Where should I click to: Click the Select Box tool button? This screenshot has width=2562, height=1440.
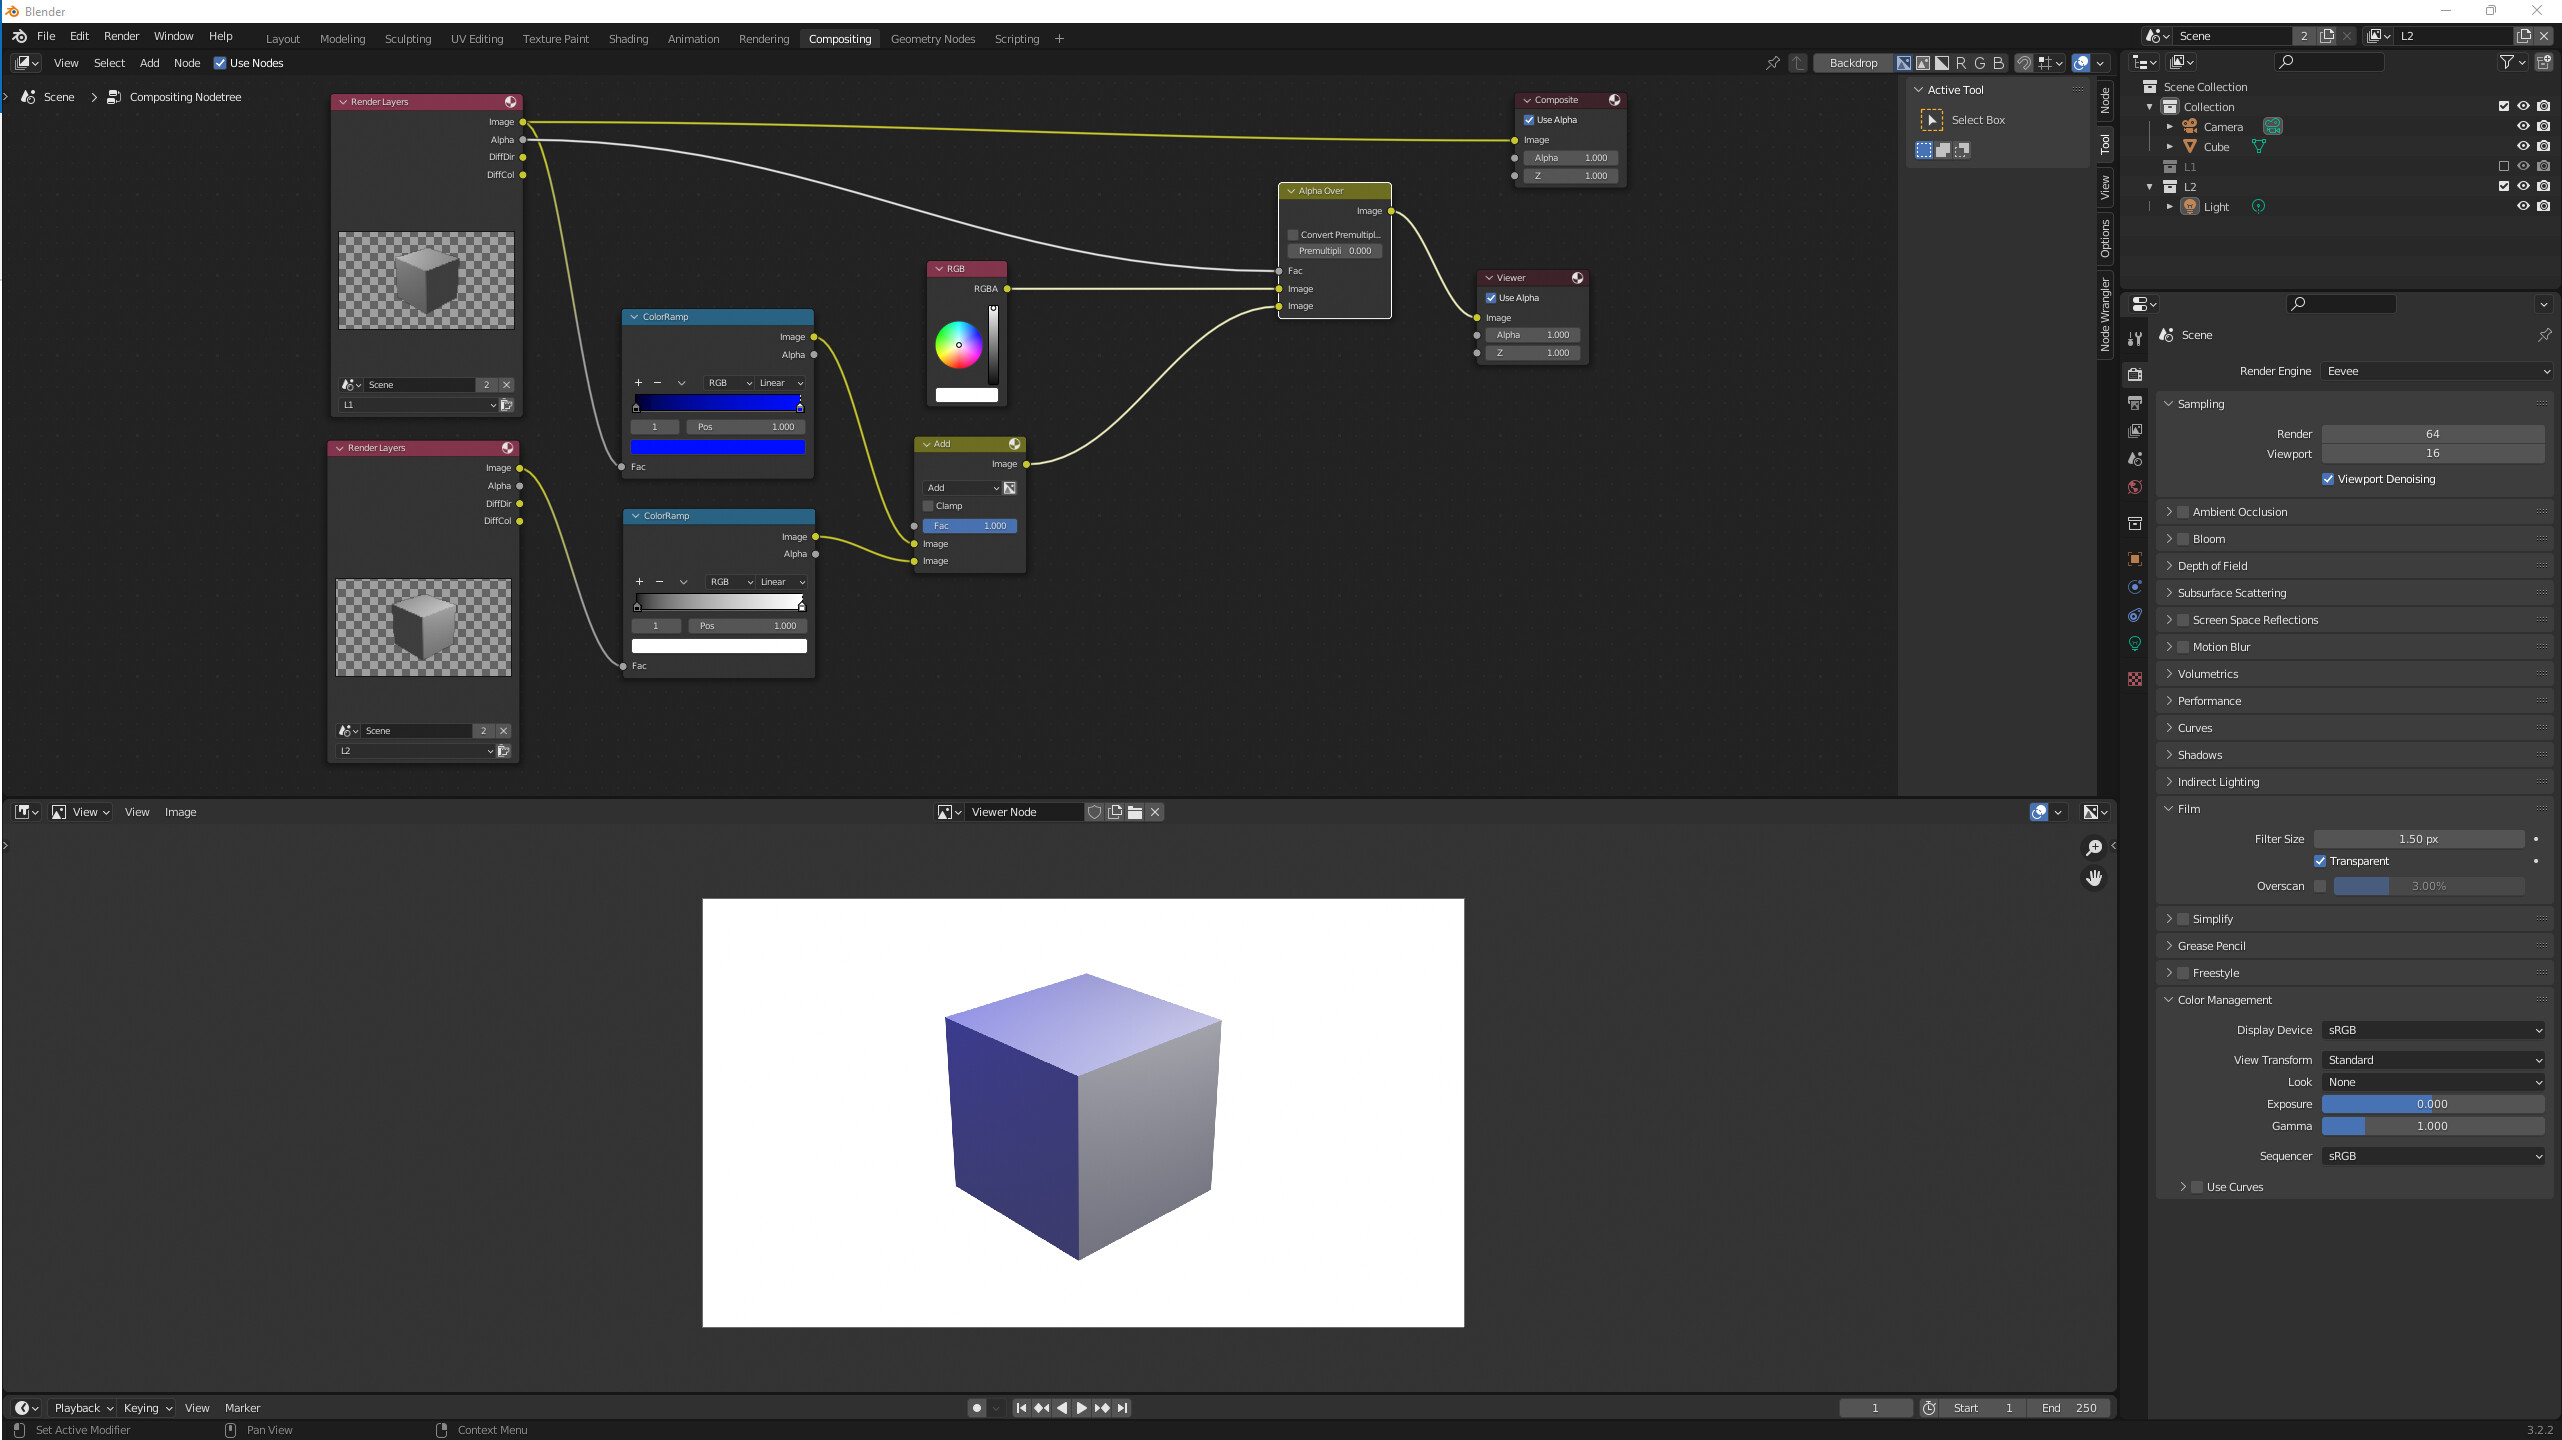click(1932, 120)
